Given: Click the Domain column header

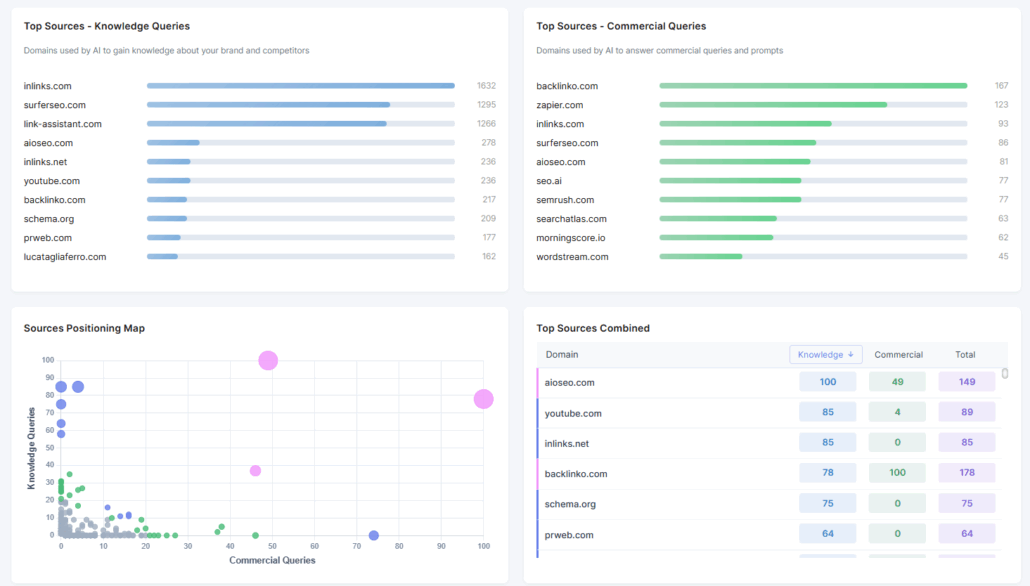Looking at the screenshot, I should pyautogui.click(x=562, y=354).
